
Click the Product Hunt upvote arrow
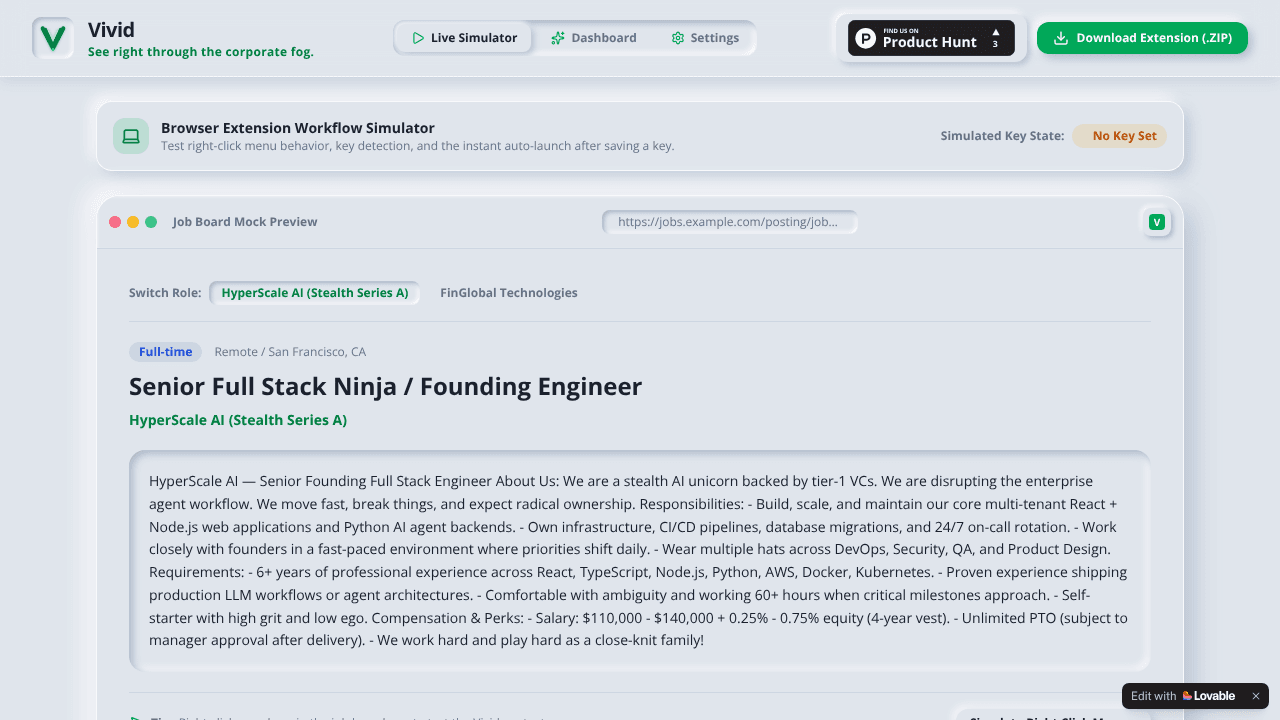(x=995, y=32)
